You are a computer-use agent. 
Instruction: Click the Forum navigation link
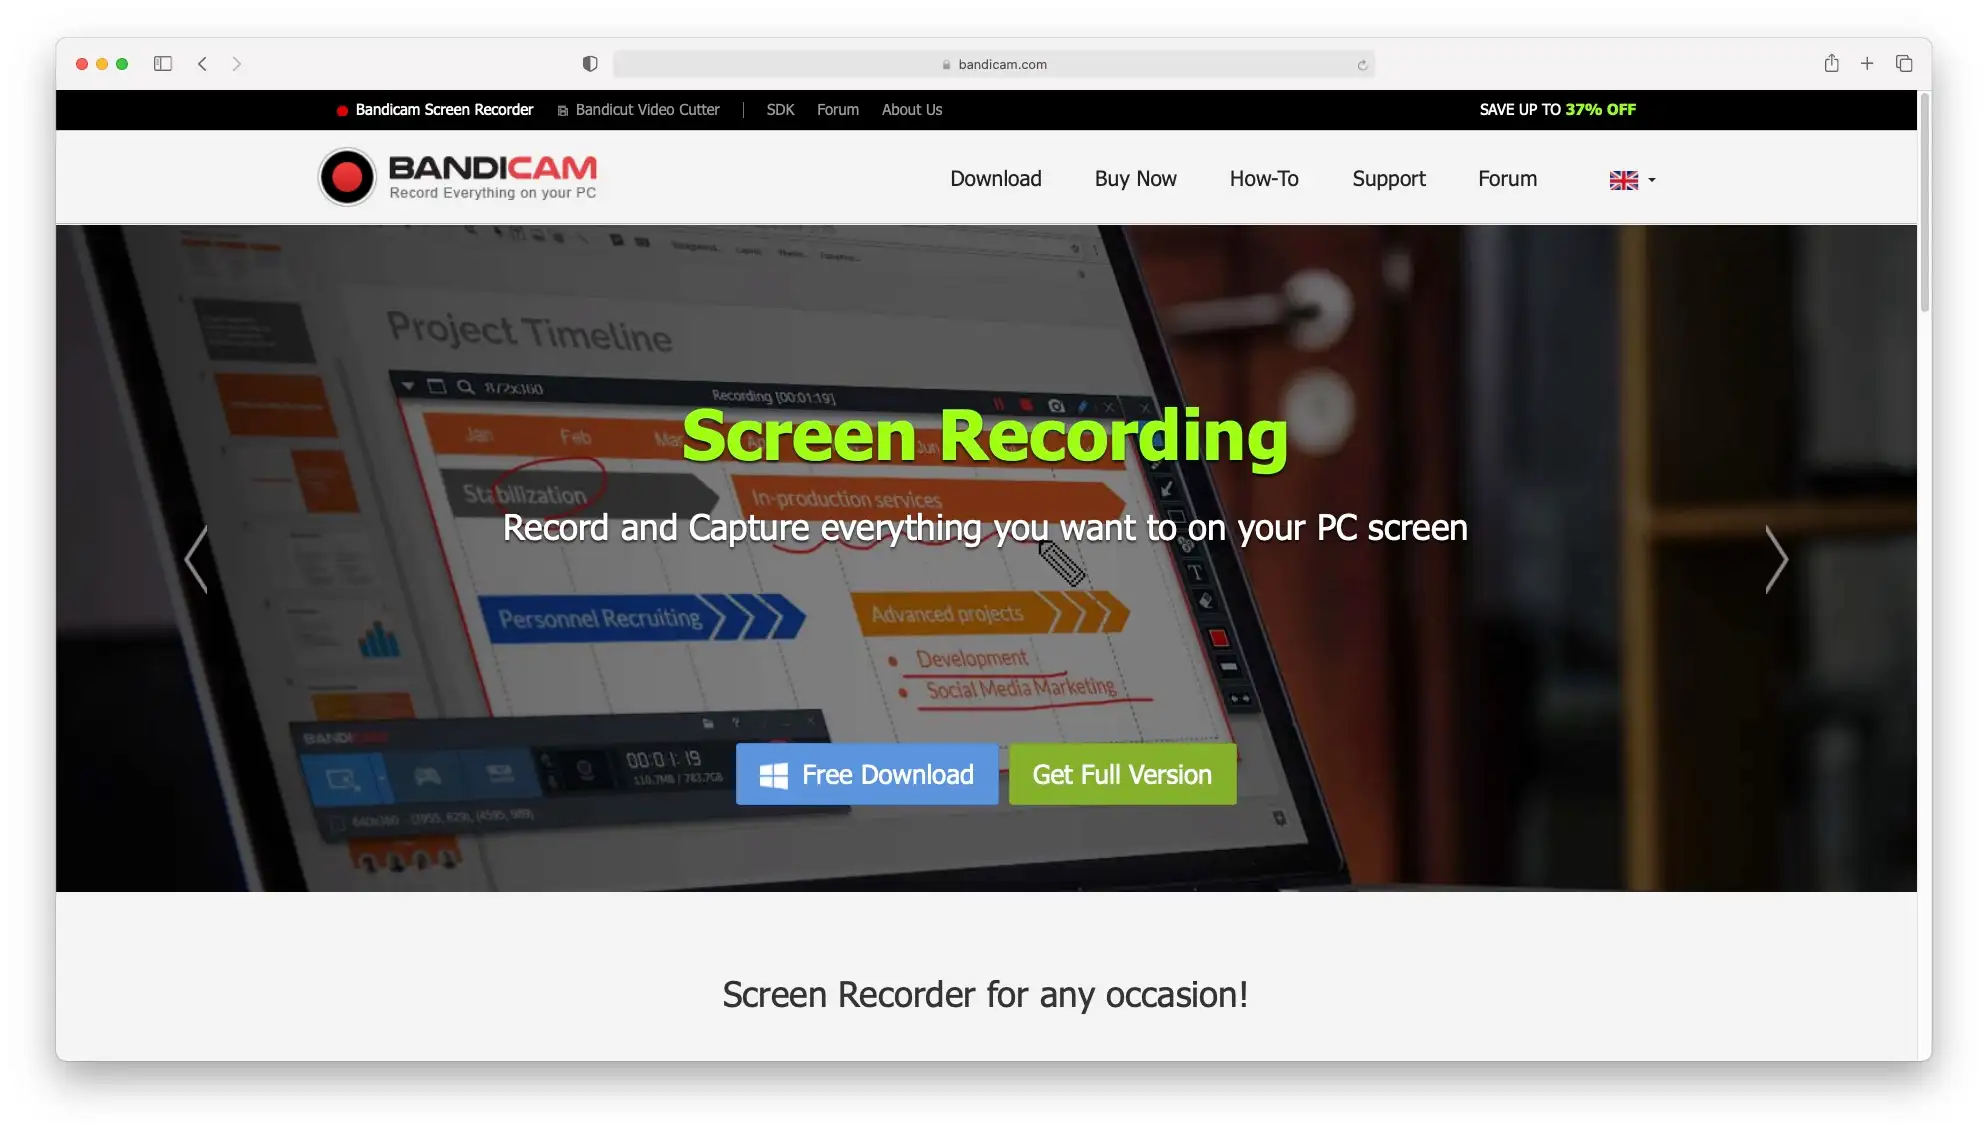pyautogui.click(x=1507, y=178)
